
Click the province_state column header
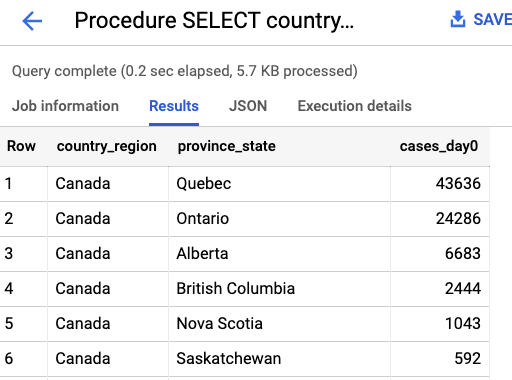(x=227, y=146)
